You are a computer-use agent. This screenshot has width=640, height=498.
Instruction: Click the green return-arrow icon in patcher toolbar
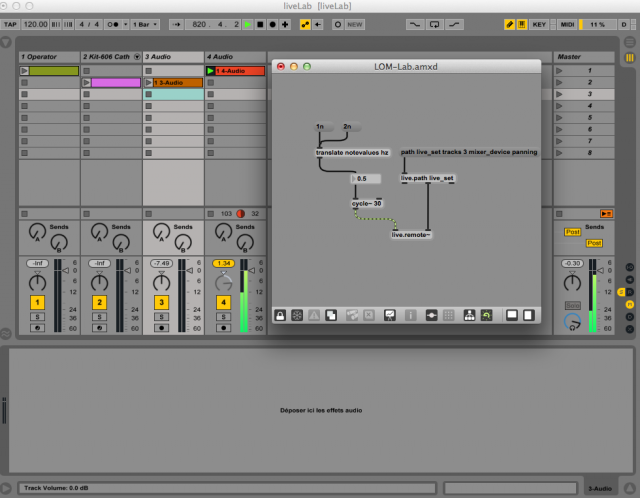point(486,314)
